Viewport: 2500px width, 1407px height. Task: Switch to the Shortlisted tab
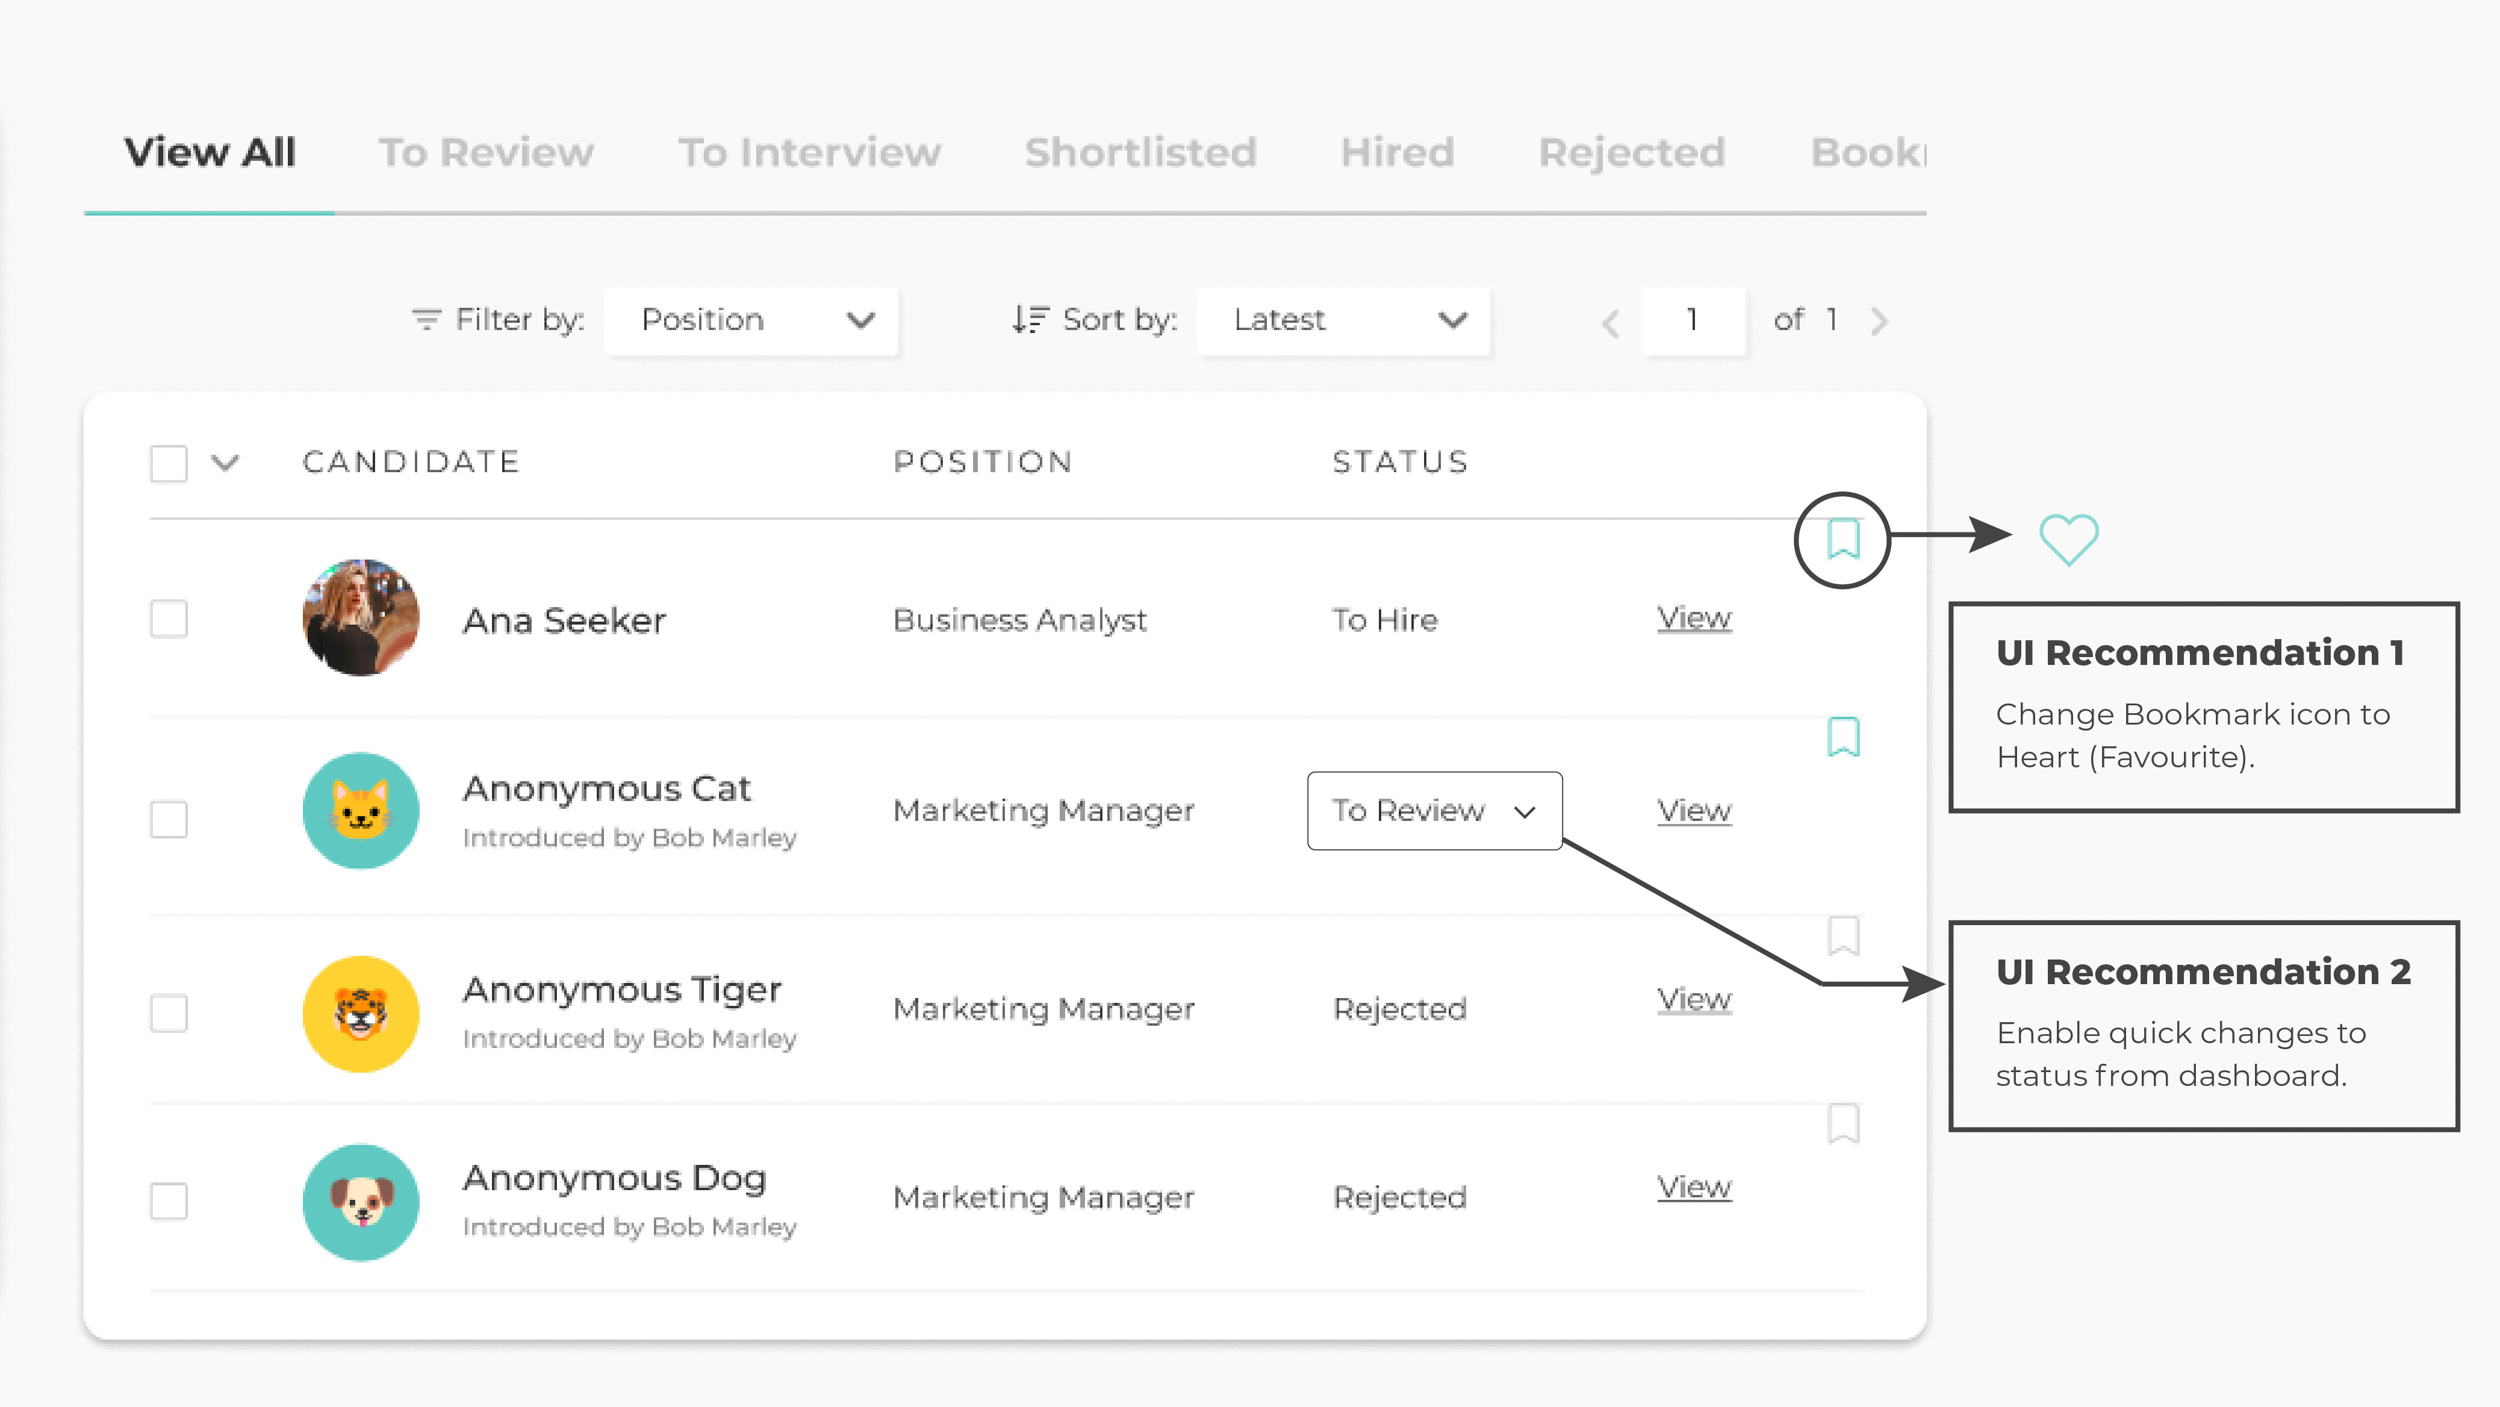click(1140, 153)
